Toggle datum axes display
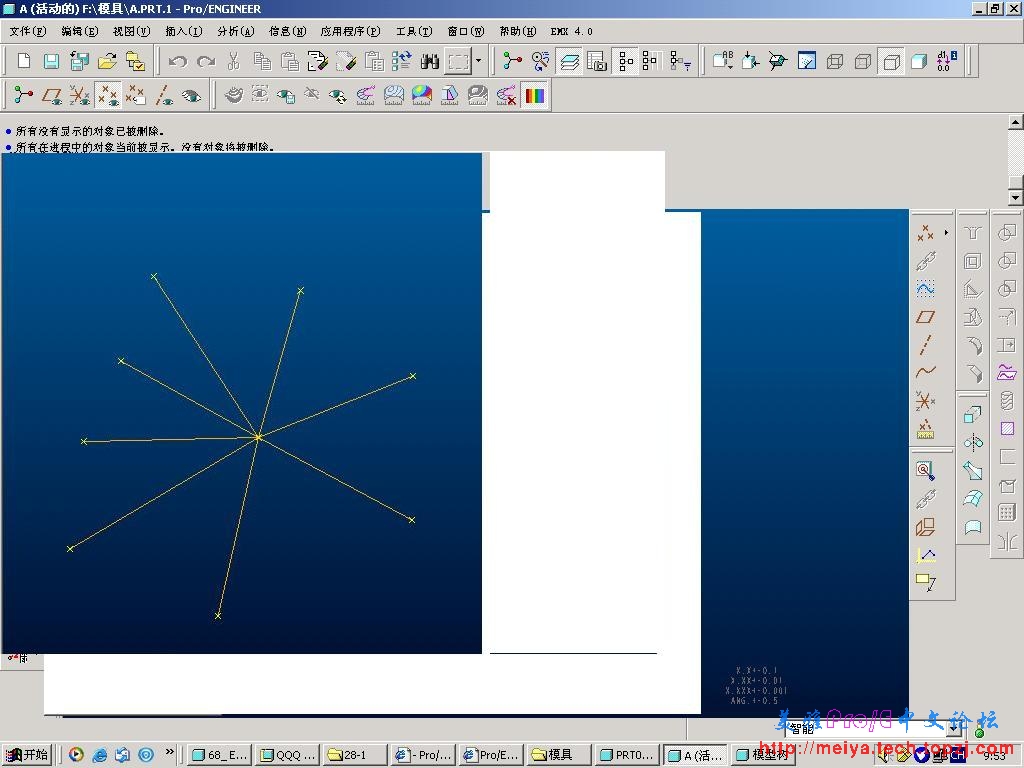Viewport: 1024px width, 768px height. (163, 95)
